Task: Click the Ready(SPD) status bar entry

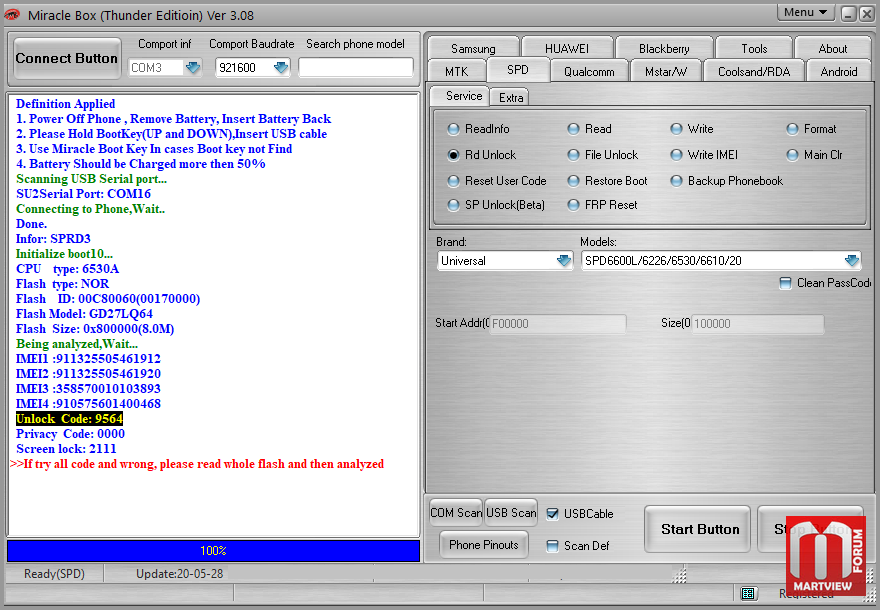Action: [54, 574]
